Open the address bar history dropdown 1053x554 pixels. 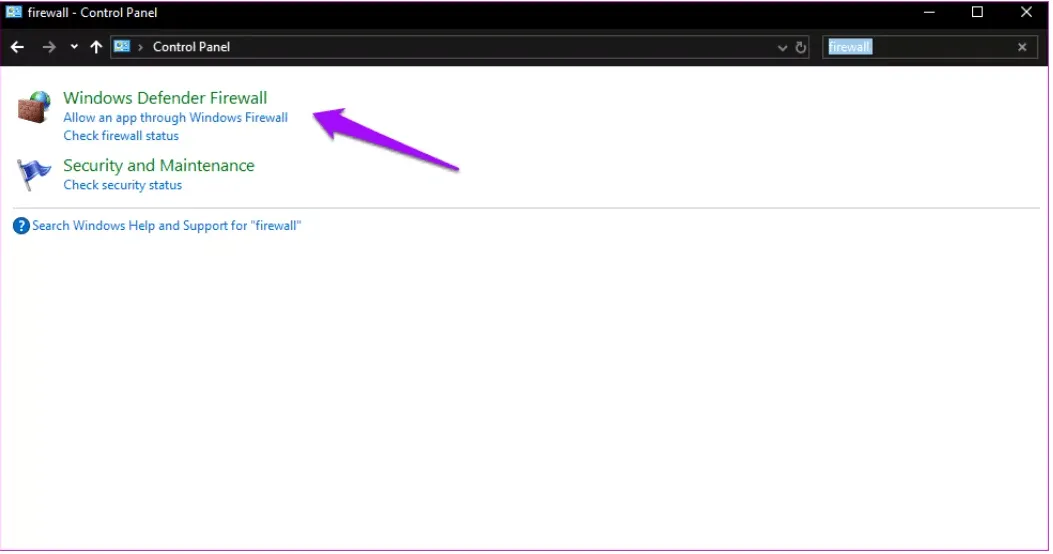782,47
